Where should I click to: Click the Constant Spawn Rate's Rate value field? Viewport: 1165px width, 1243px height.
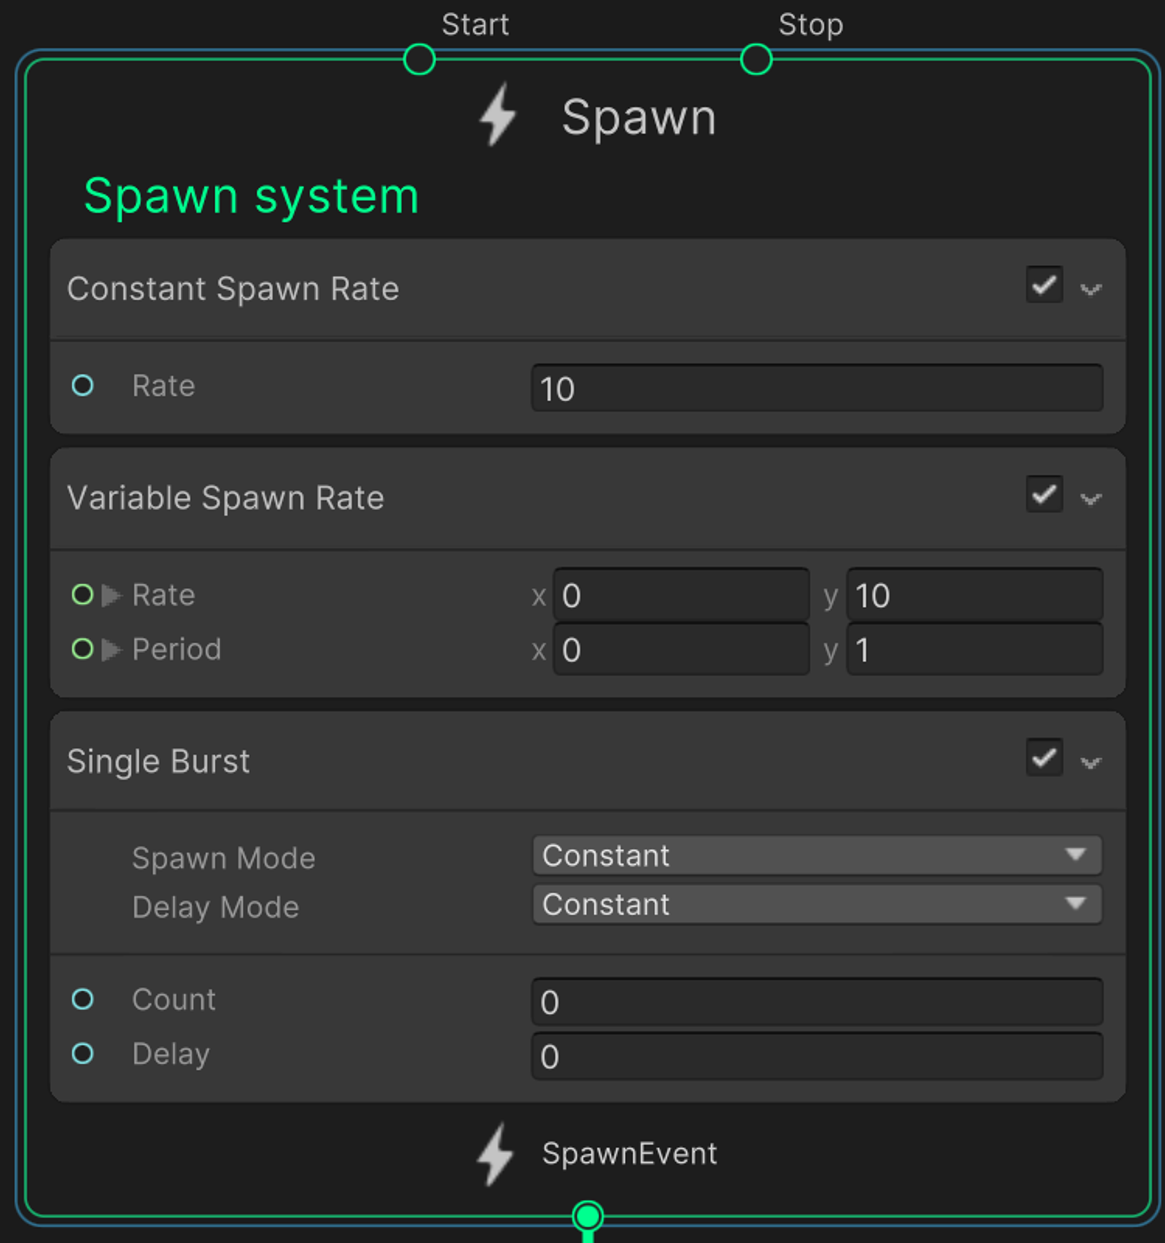coord(816,388)
